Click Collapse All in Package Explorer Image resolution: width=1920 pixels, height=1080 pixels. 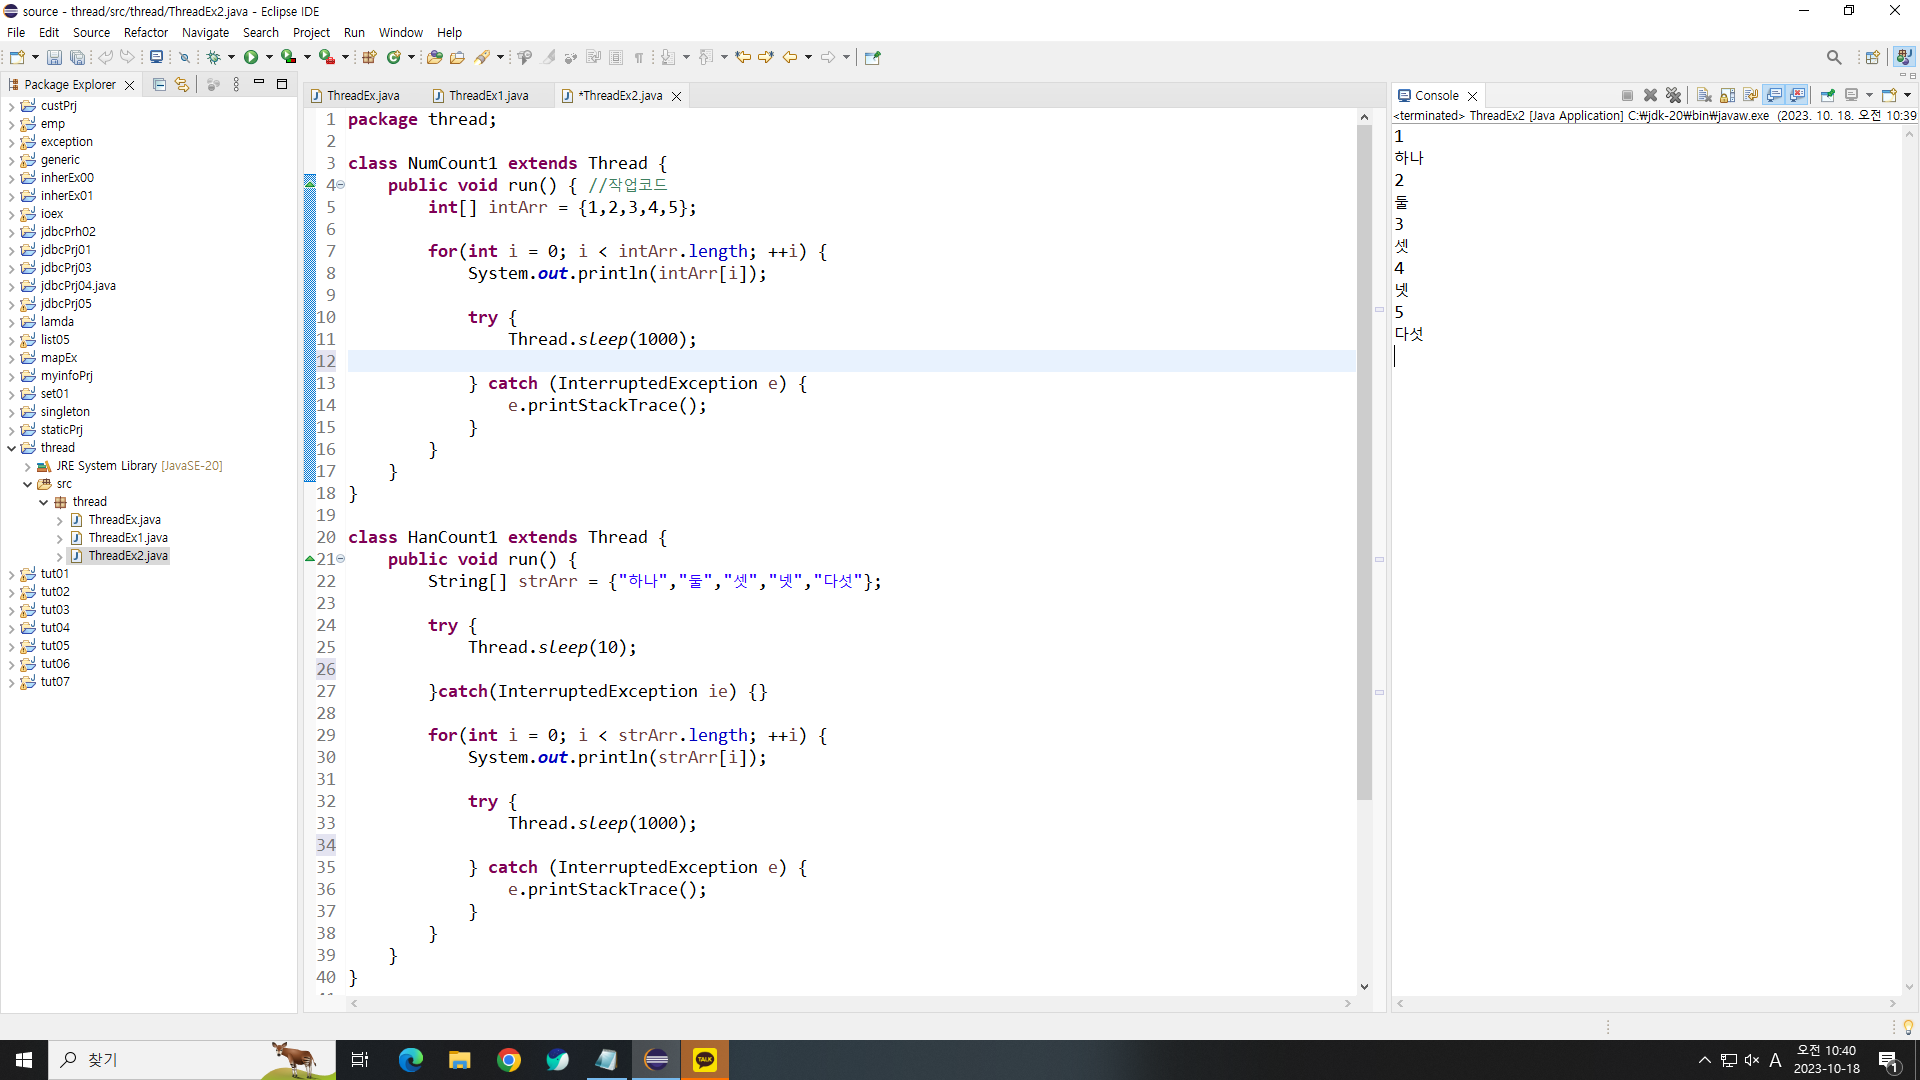coord(159,85)
